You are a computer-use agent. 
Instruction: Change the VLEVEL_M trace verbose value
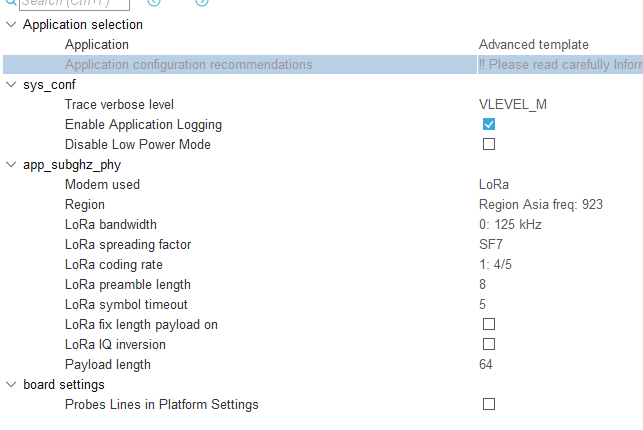click(x=513, y=105)
